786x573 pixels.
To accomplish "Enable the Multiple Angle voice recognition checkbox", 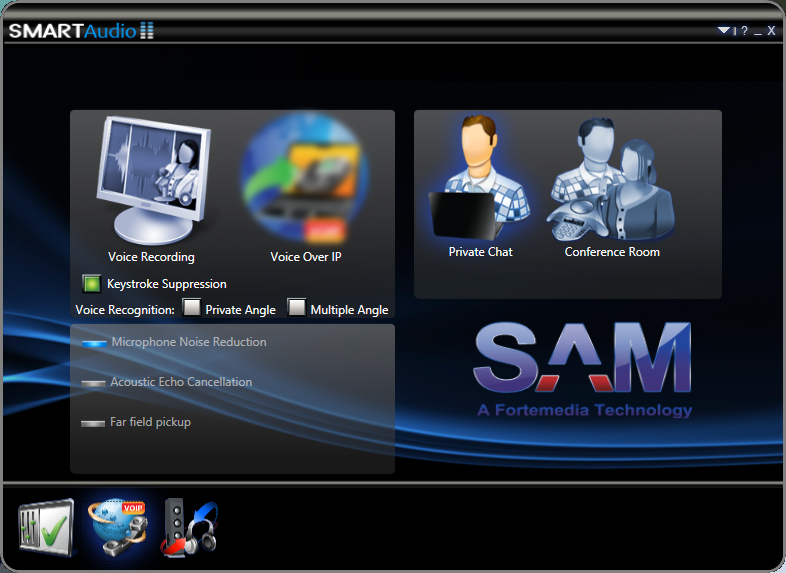I will click(x=296, y=307).
